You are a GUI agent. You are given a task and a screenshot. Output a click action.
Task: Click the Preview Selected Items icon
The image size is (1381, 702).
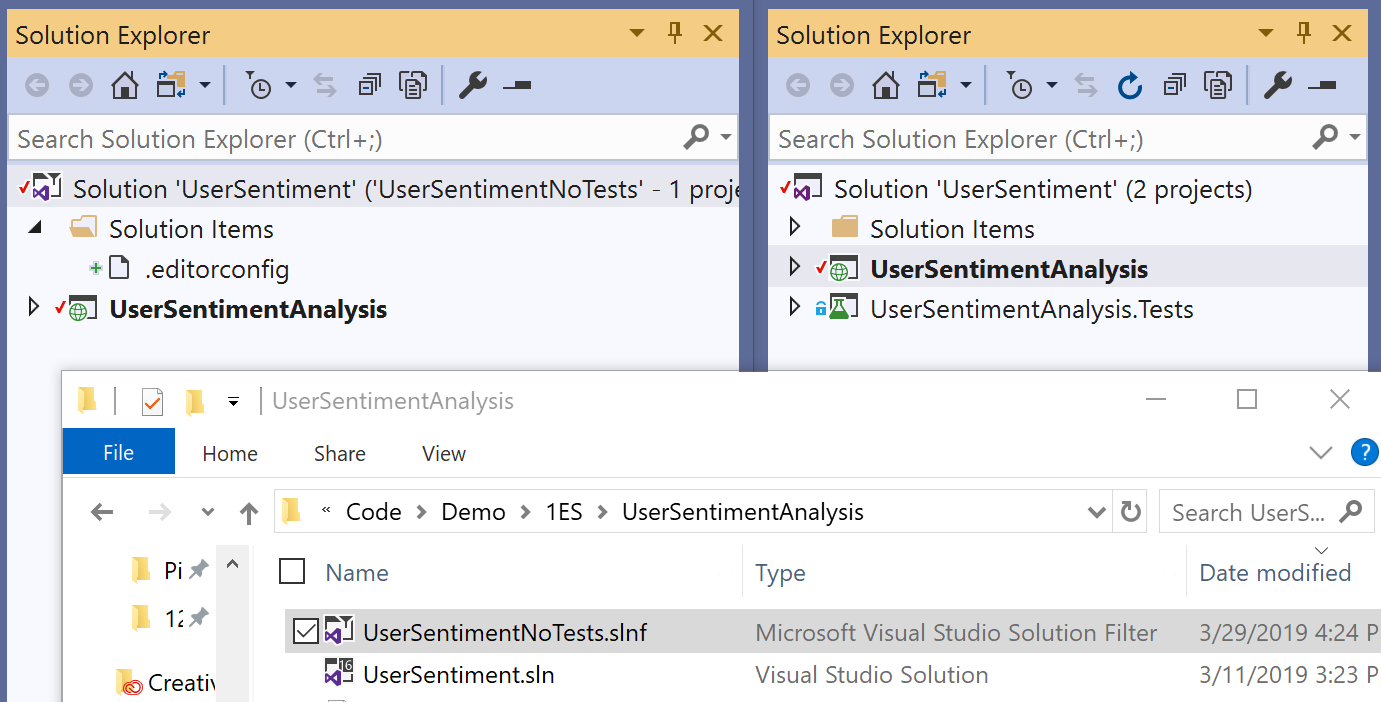(x=413, y=85)
